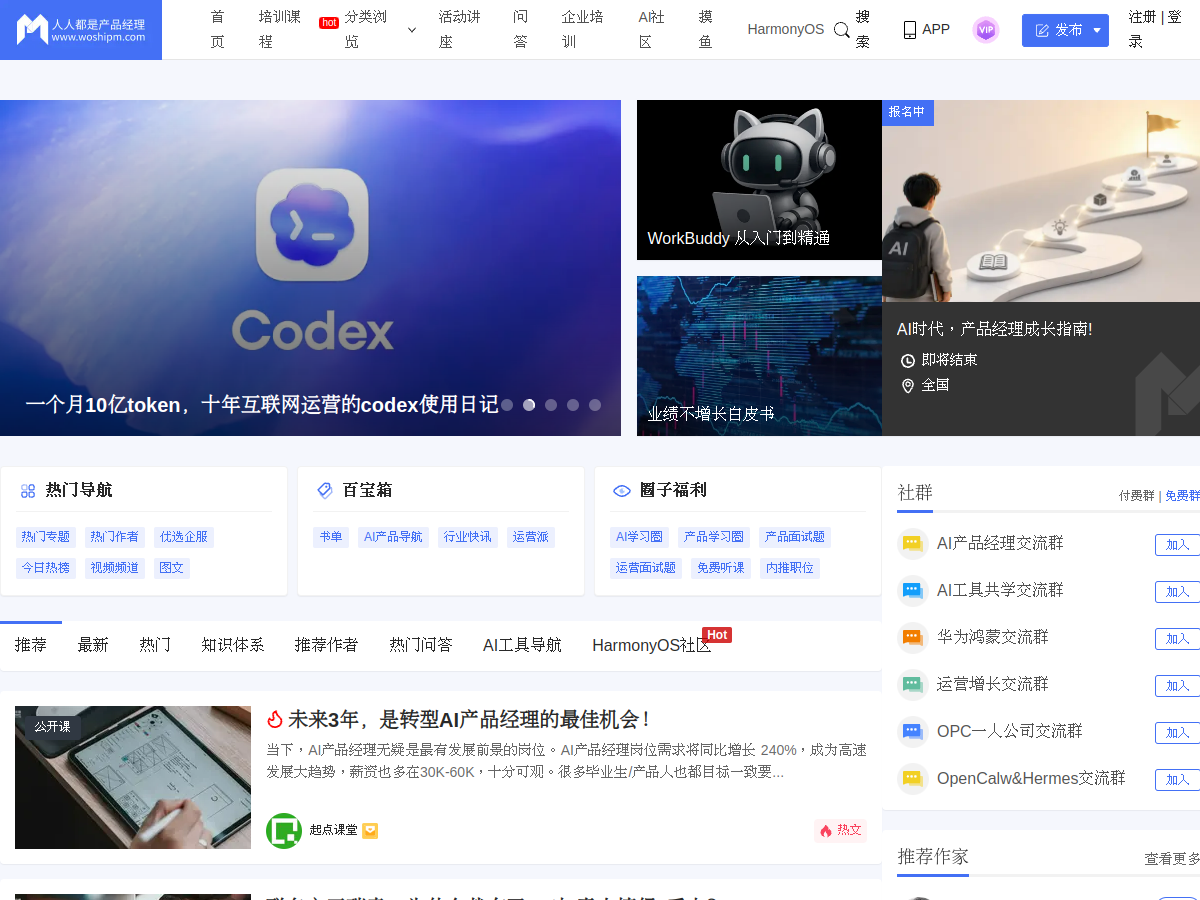Switch to the HarmonyOS社区 tab
This screenshot has height=900, width=1200.
[x=651, y=645]
